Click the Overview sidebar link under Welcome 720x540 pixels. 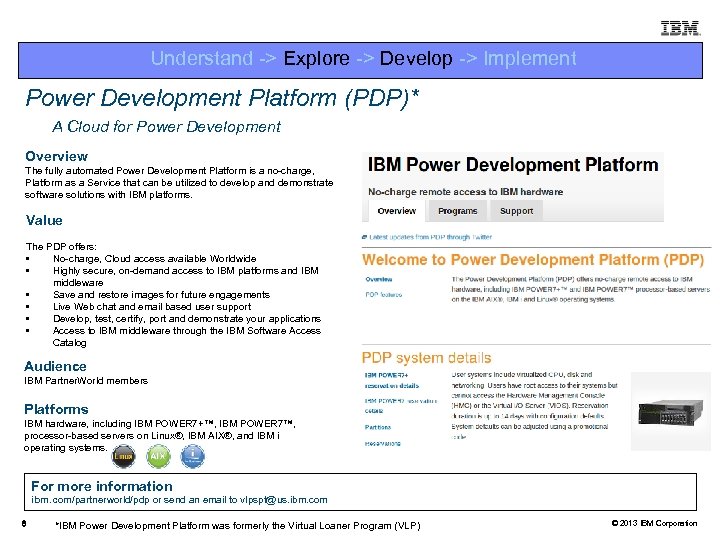tap(379, 279)
